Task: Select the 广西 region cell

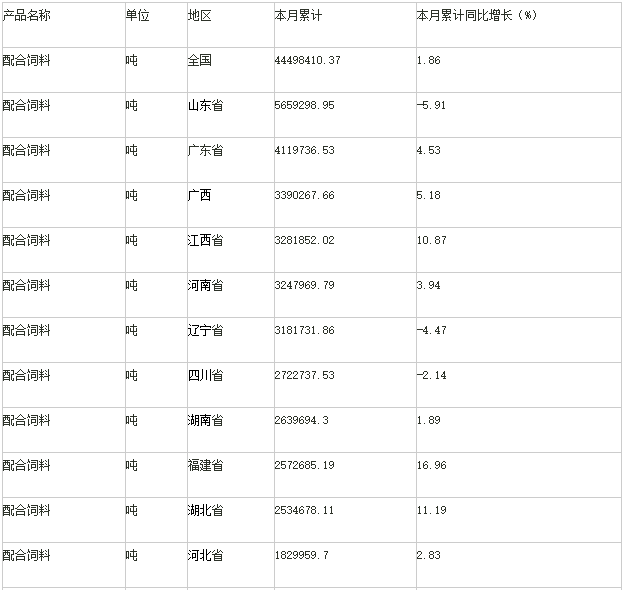Action: tap(200, 195)
